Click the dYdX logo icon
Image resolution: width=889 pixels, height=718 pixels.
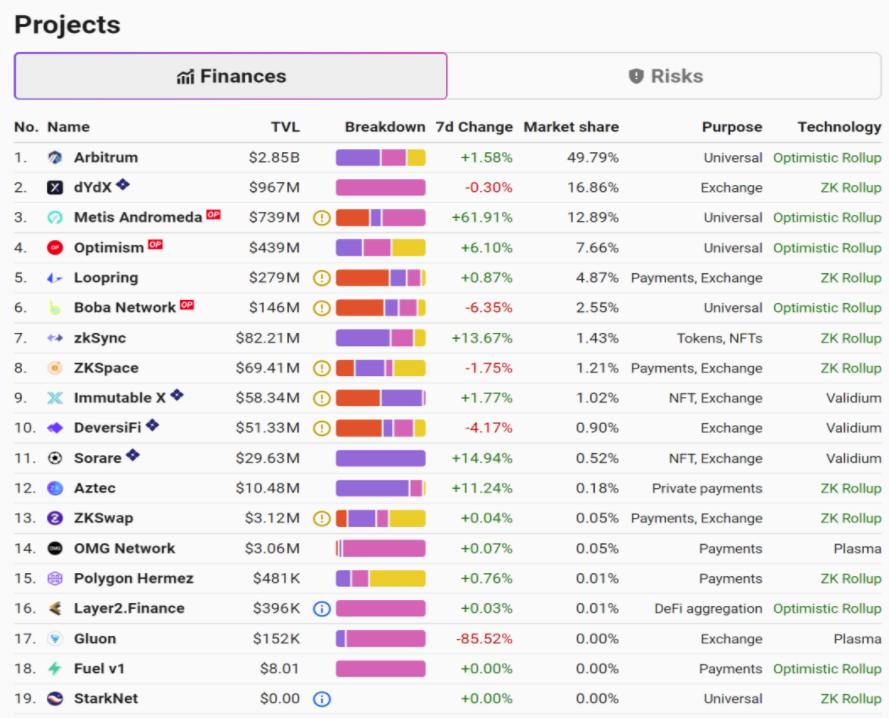[55, 188]
